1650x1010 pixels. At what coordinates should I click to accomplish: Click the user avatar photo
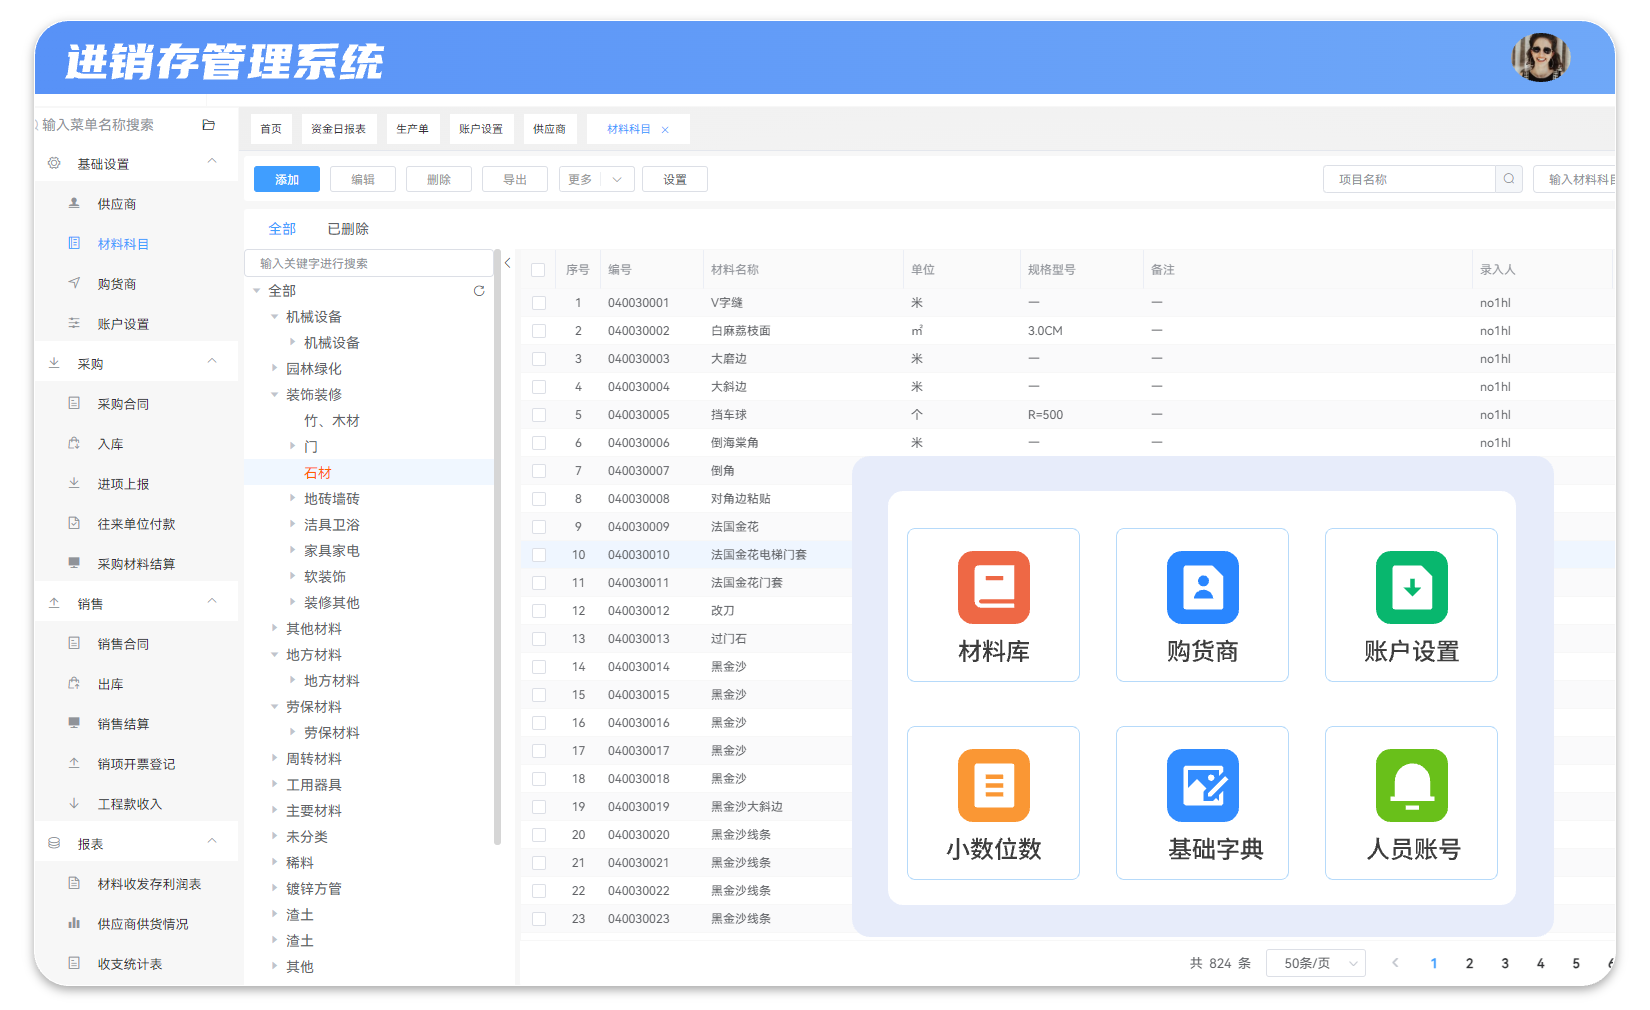click(1540, 57)
